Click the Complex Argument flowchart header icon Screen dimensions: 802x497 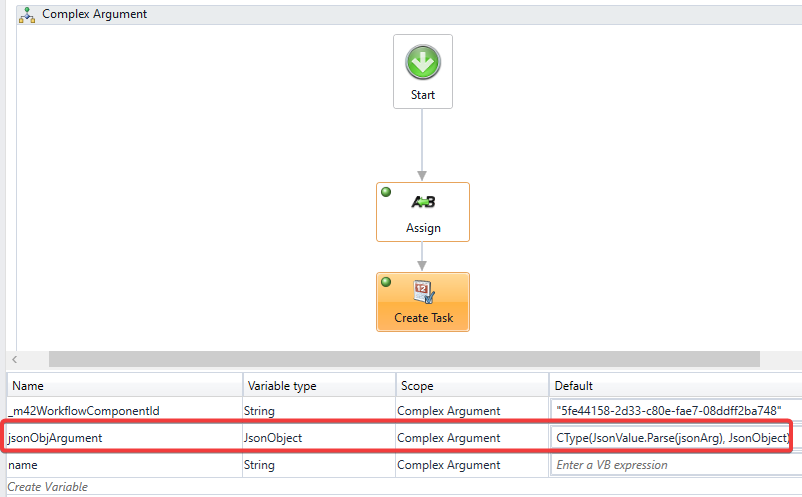point(27,14)
